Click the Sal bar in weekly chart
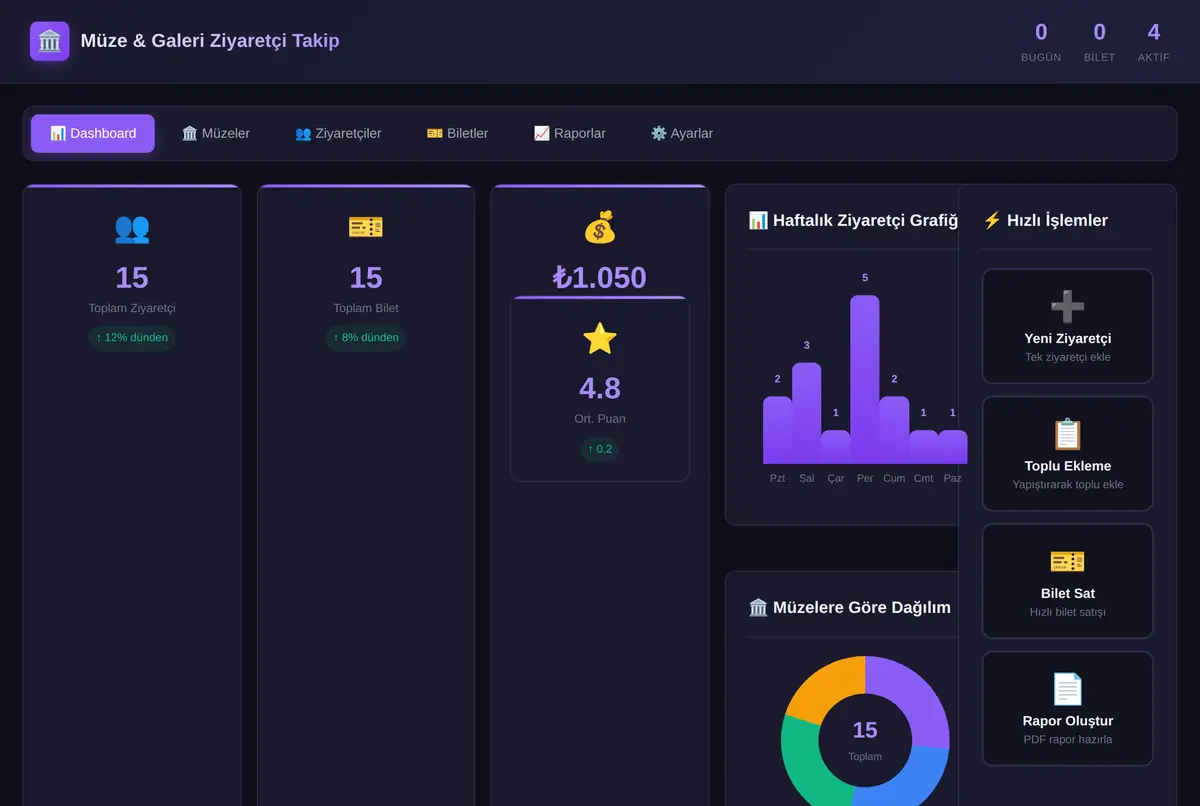 tap(807, 413)
